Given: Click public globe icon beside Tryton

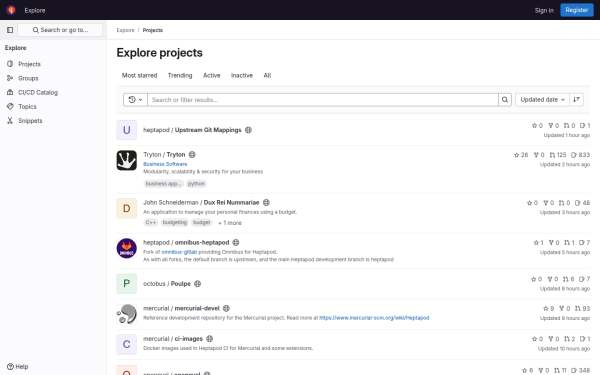Looking at the screenshot, I should [192, 155].
